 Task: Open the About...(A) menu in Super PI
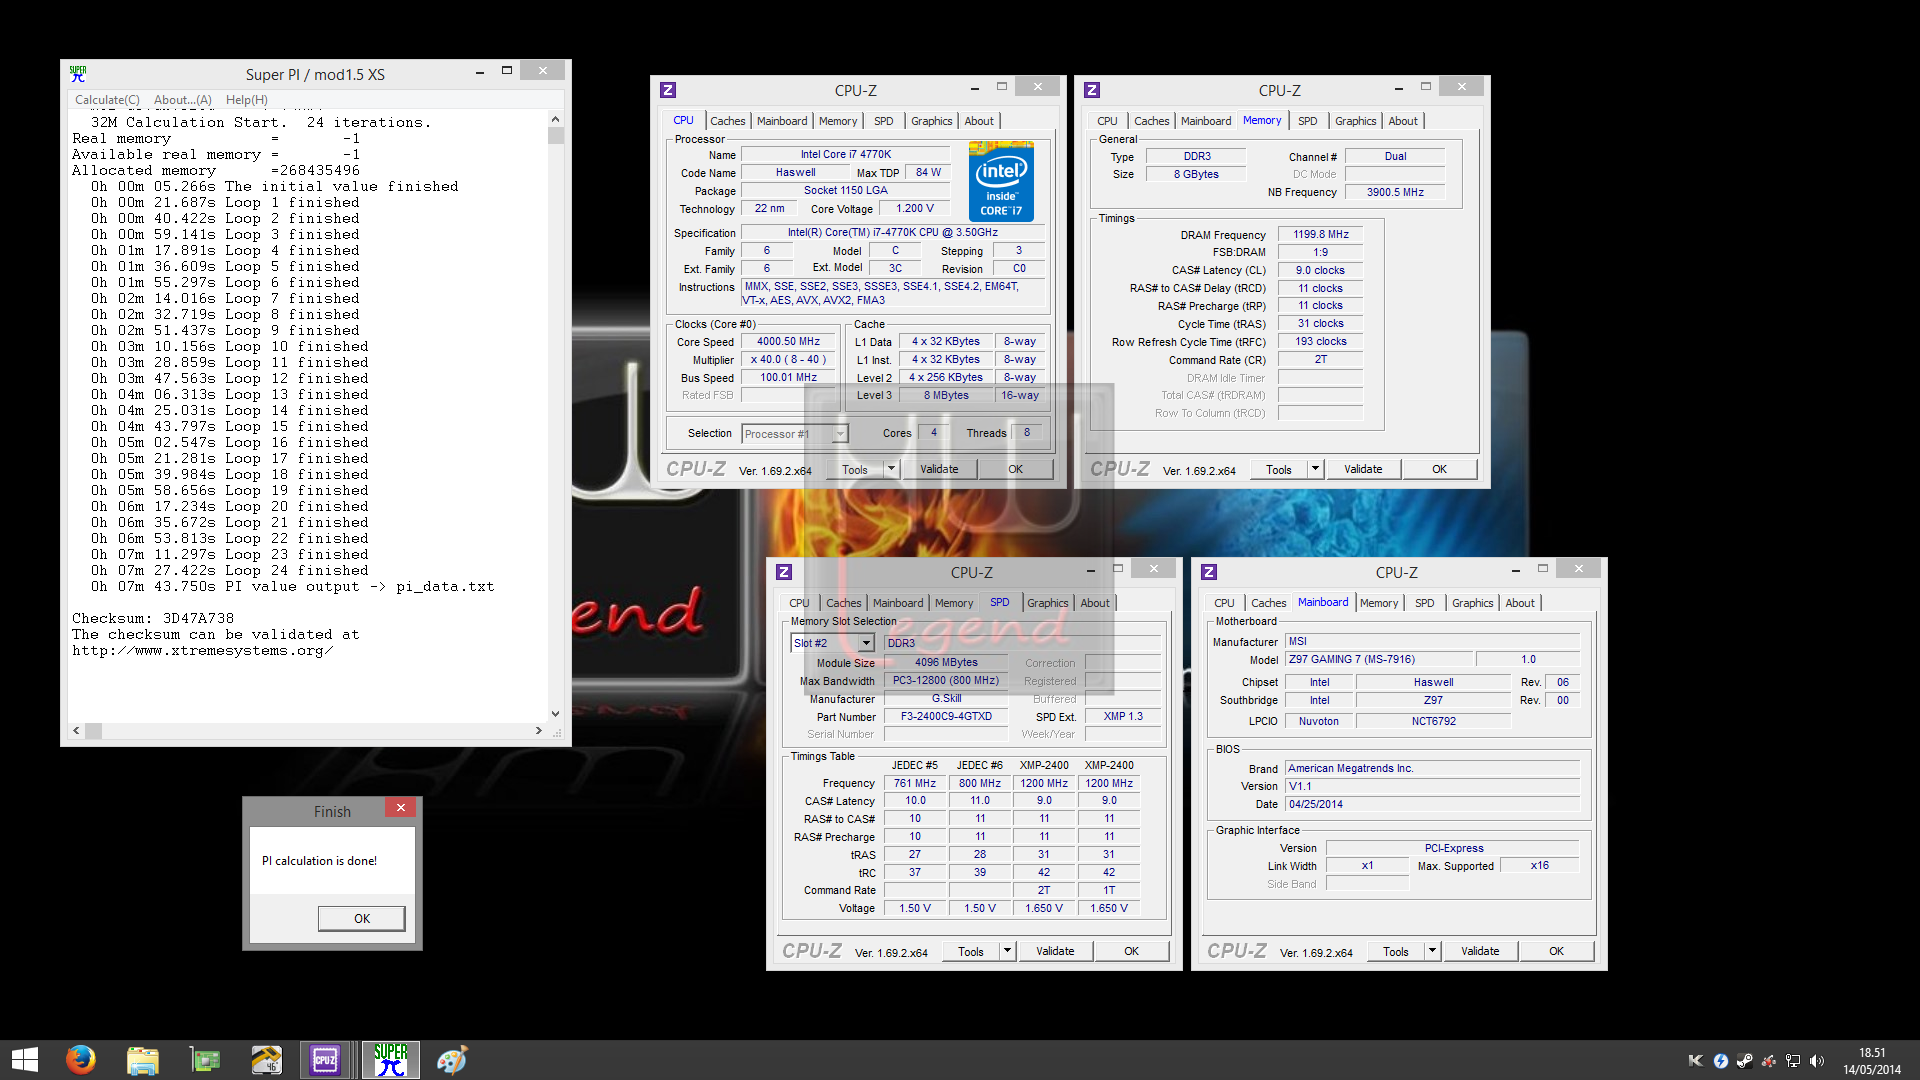[x=183, y=100]
